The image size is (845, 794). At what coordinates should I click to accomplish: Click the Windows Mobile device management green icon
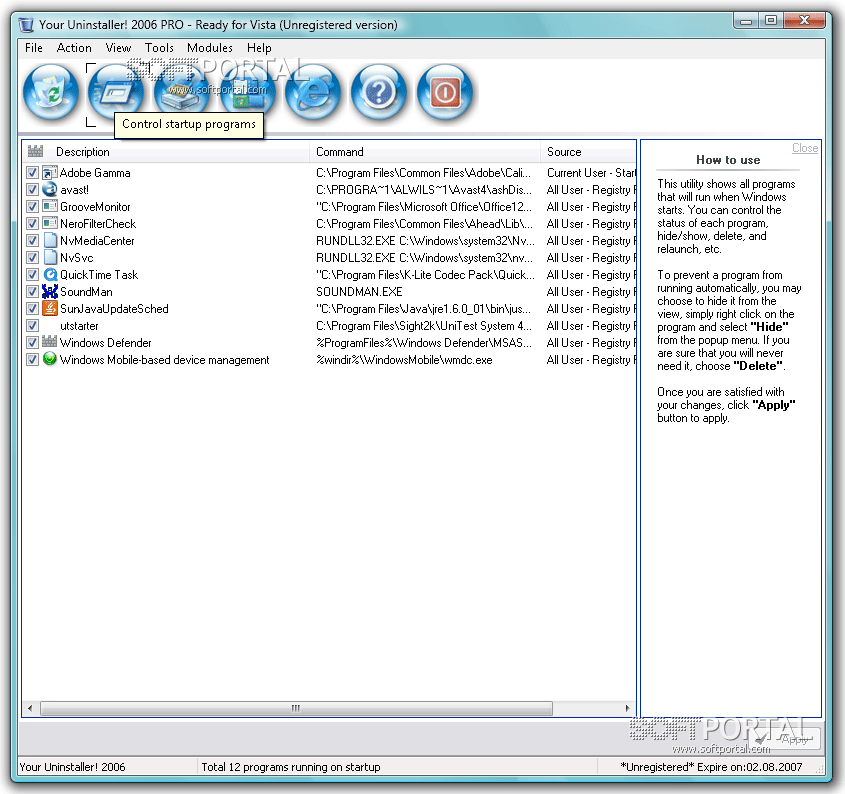coord(50,359)
